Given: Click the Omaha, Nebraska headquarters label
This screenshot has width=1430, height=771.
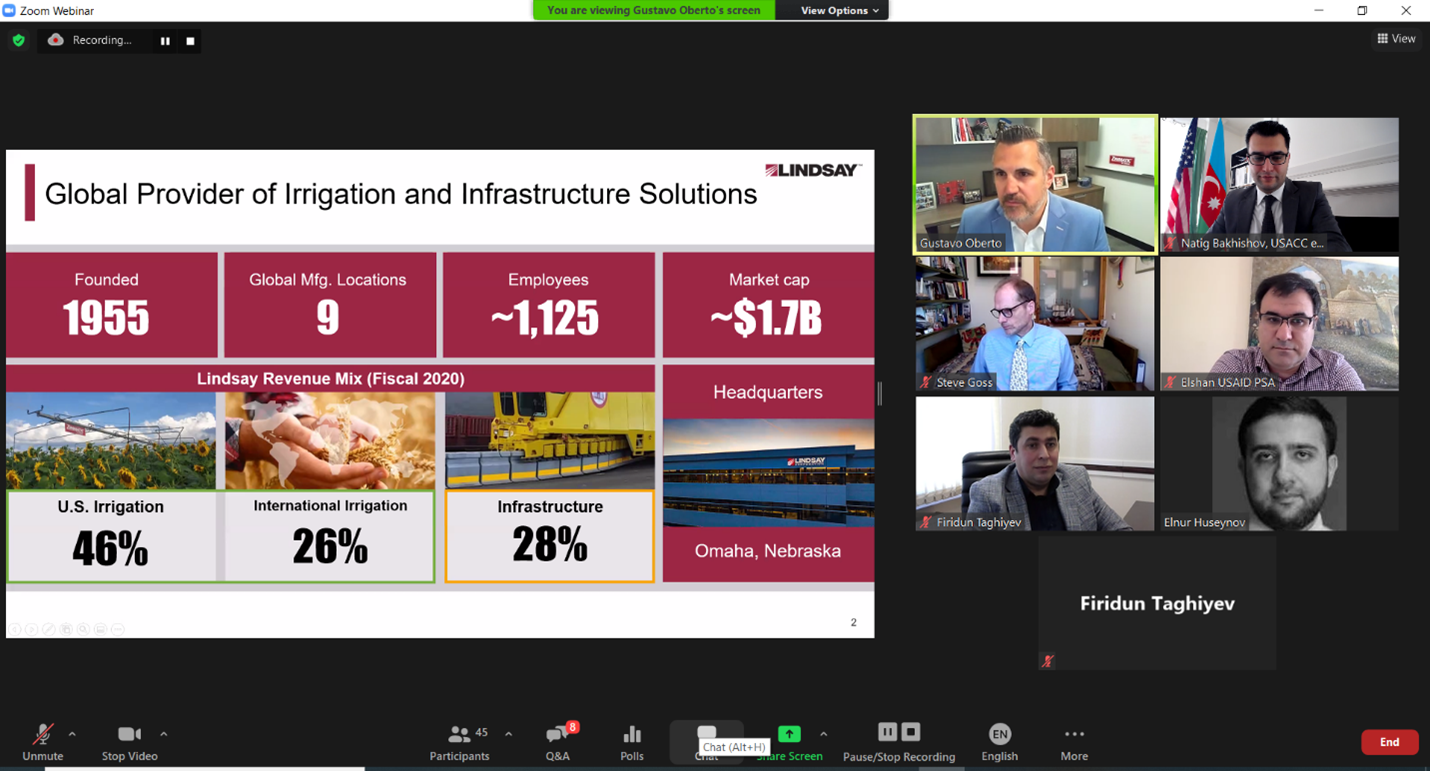Looking at the screenshot, I should click(x=768, y=551).
